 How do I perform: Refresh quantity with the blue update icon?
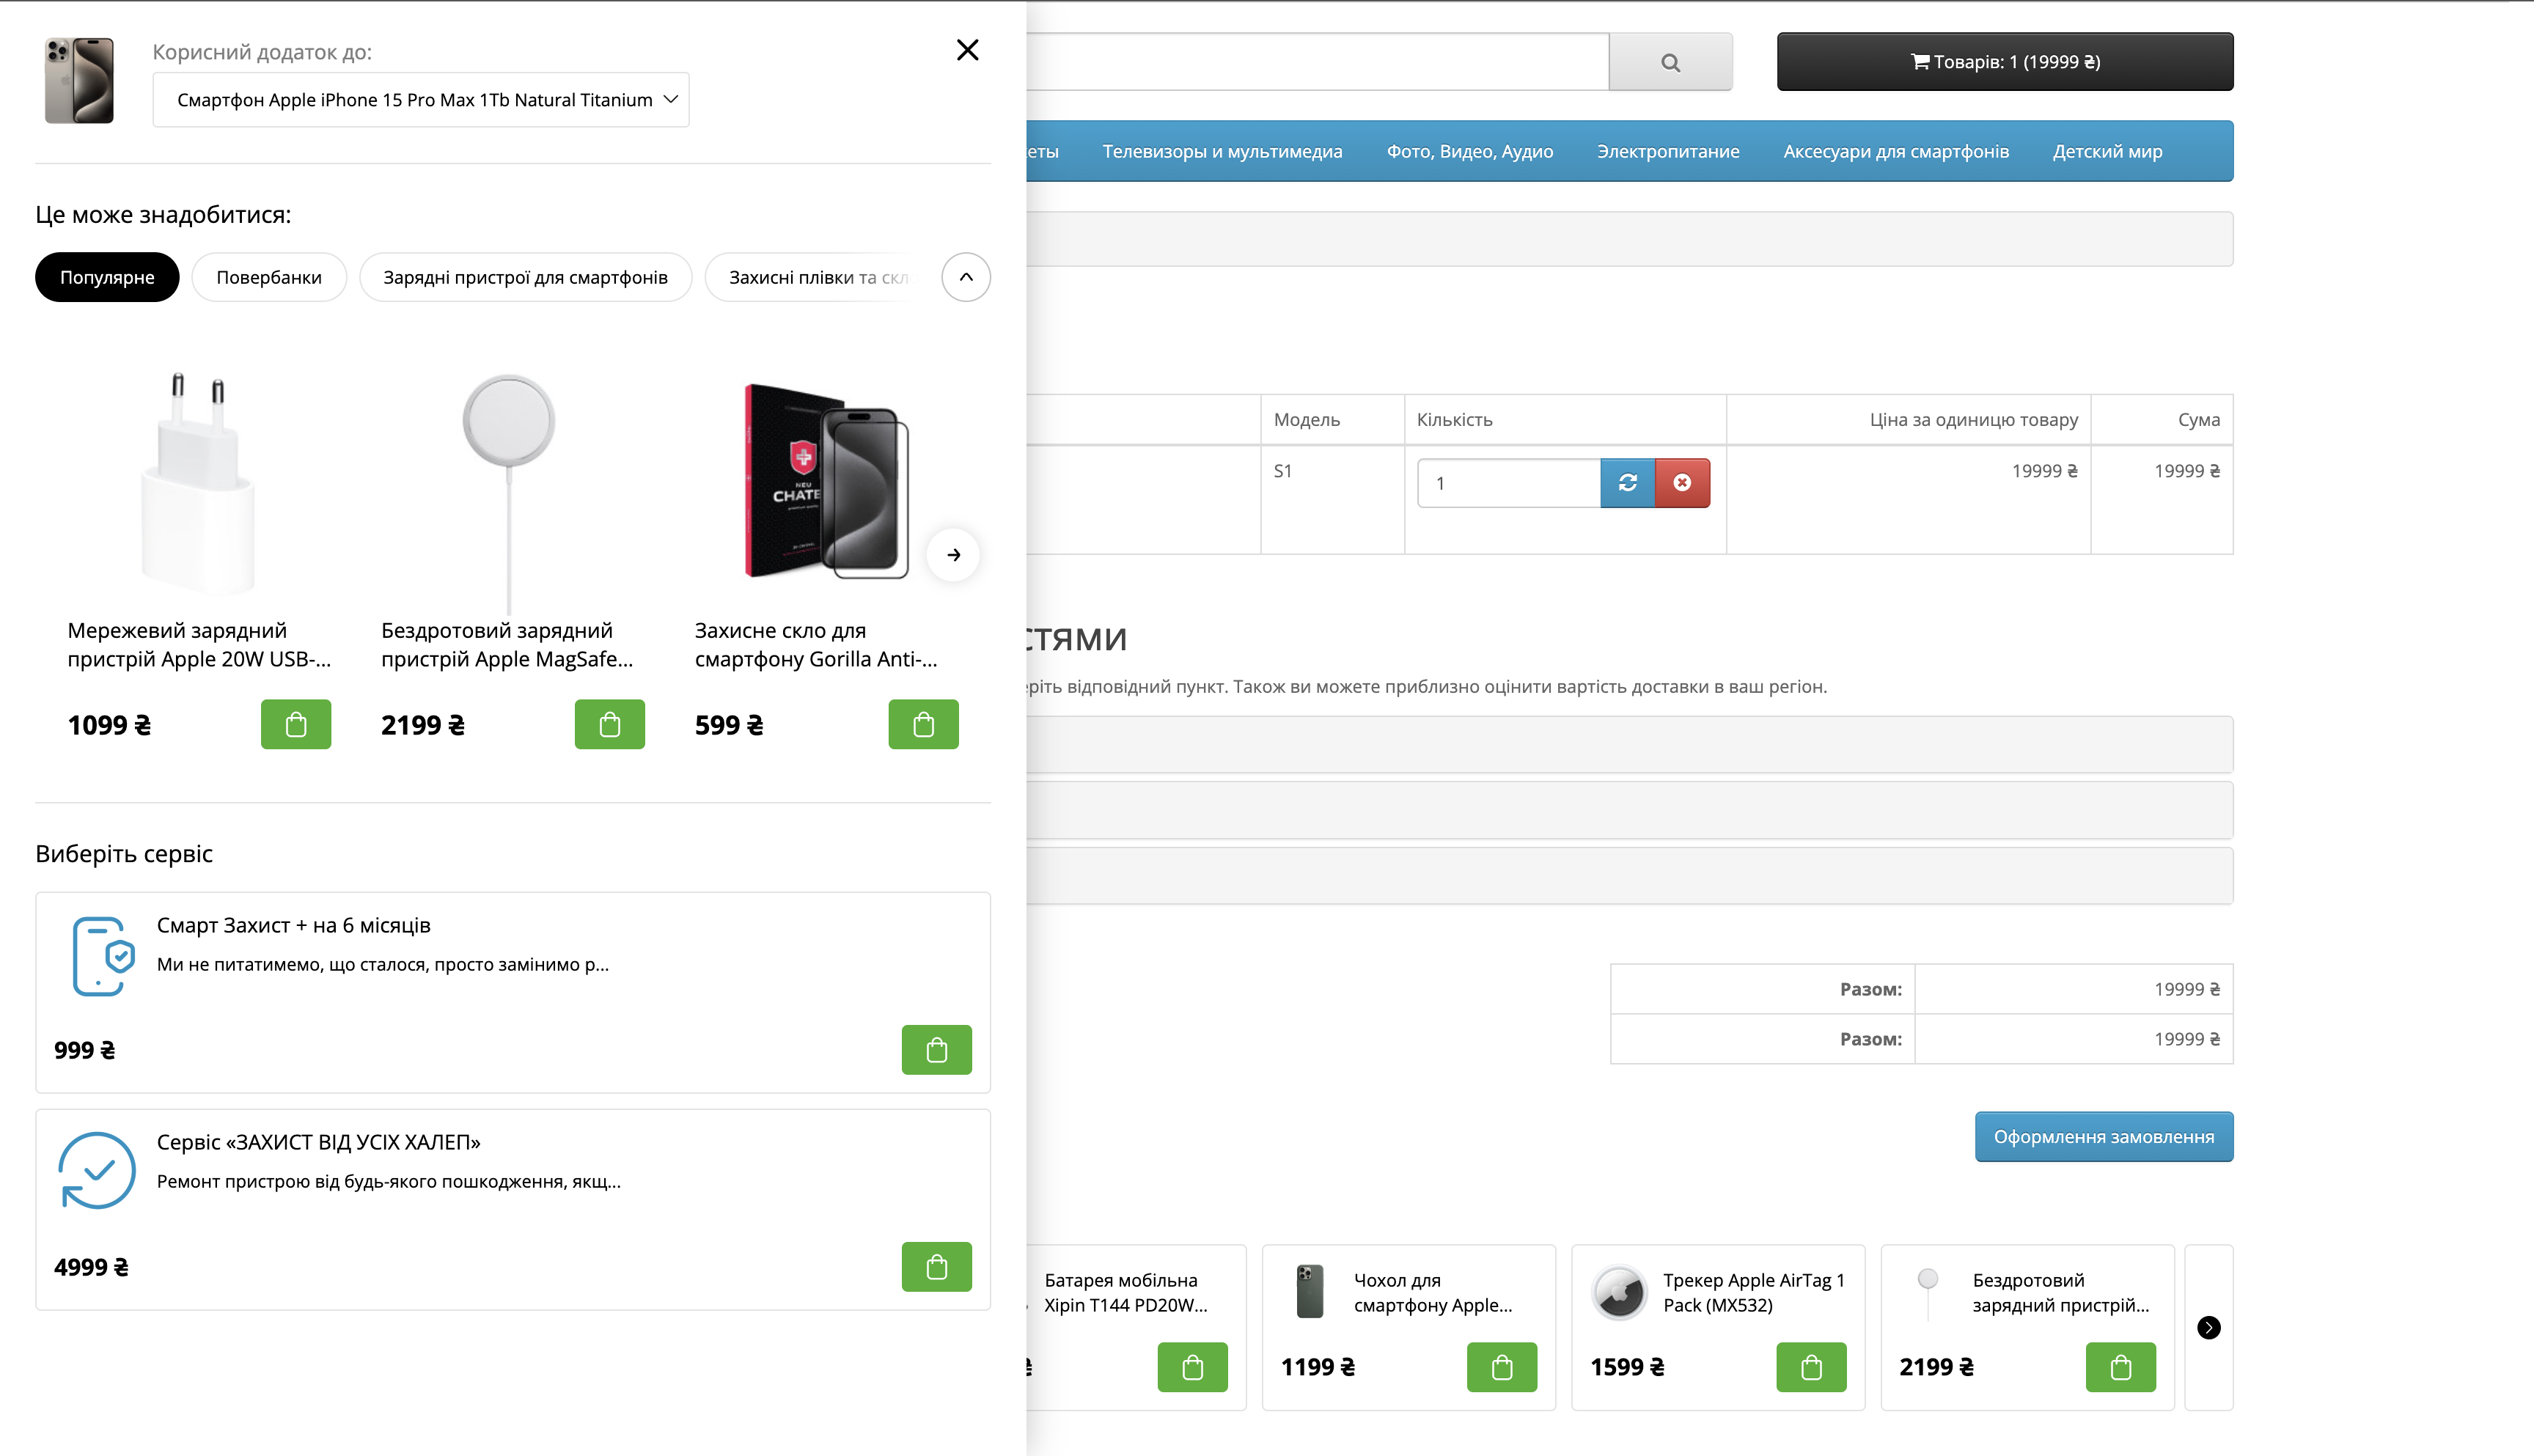click(1626, 483)
